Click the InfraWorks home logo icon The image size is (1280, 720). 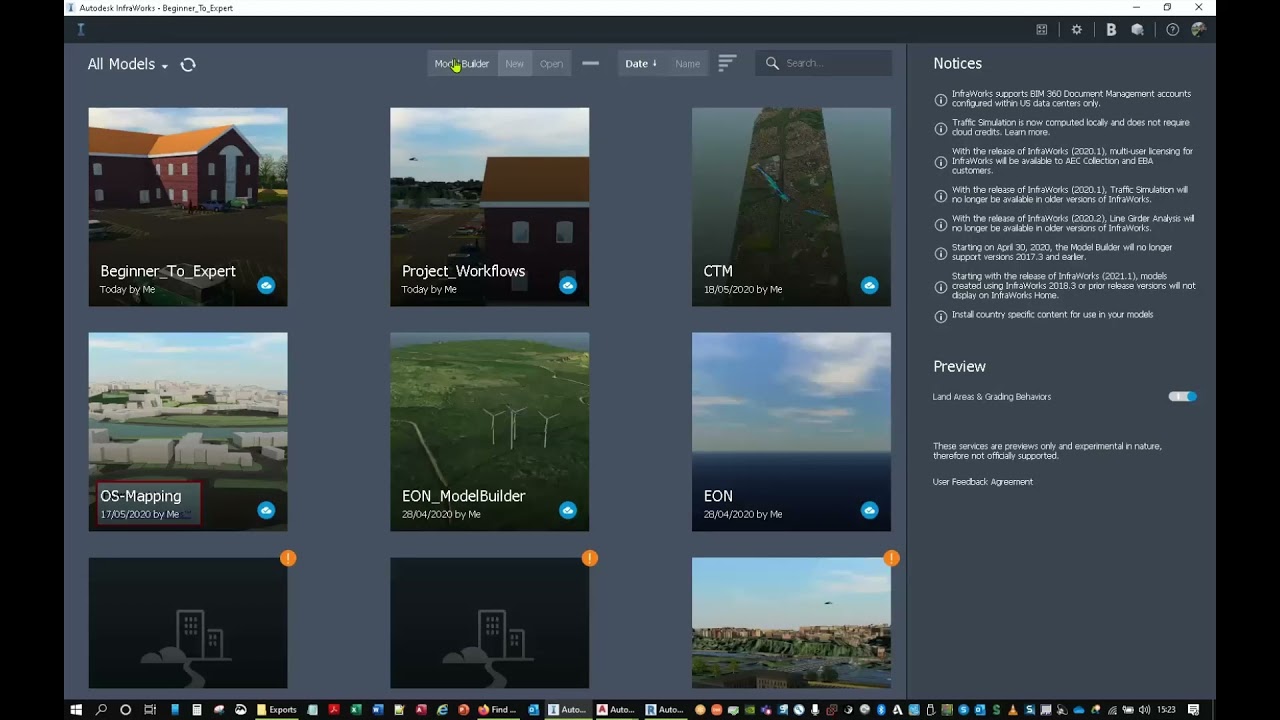pos(81,30)
